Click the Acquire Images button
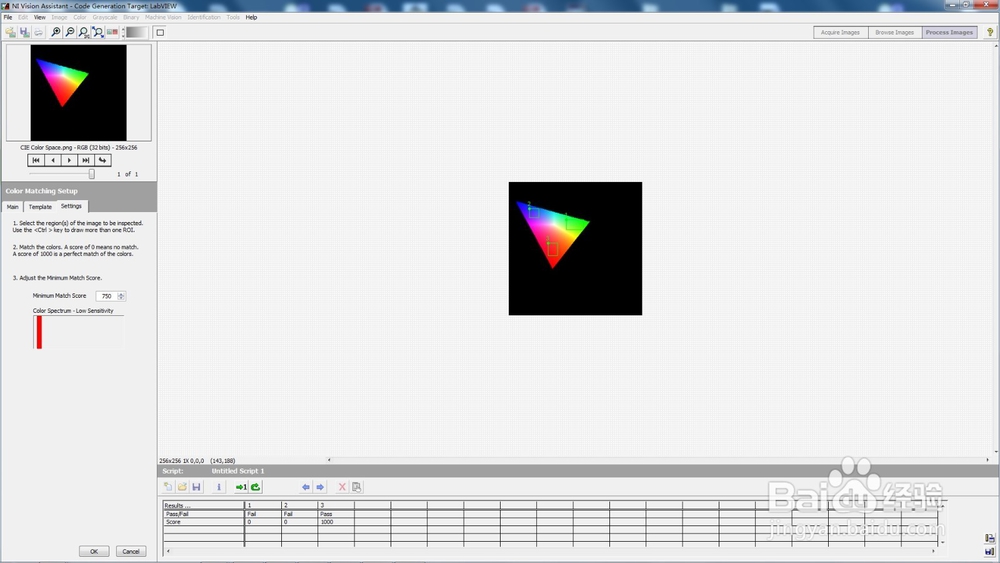This screenshot has width=1000, height=563. pyautogui.click(x=840, y=32)
